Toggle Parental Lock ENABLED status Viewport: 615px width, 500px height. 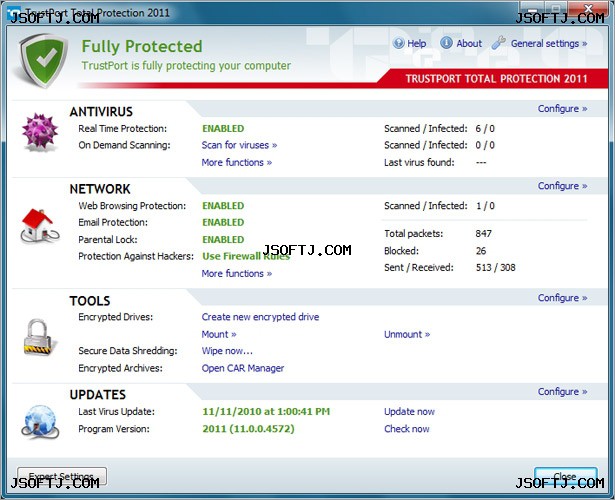point(223,240)
